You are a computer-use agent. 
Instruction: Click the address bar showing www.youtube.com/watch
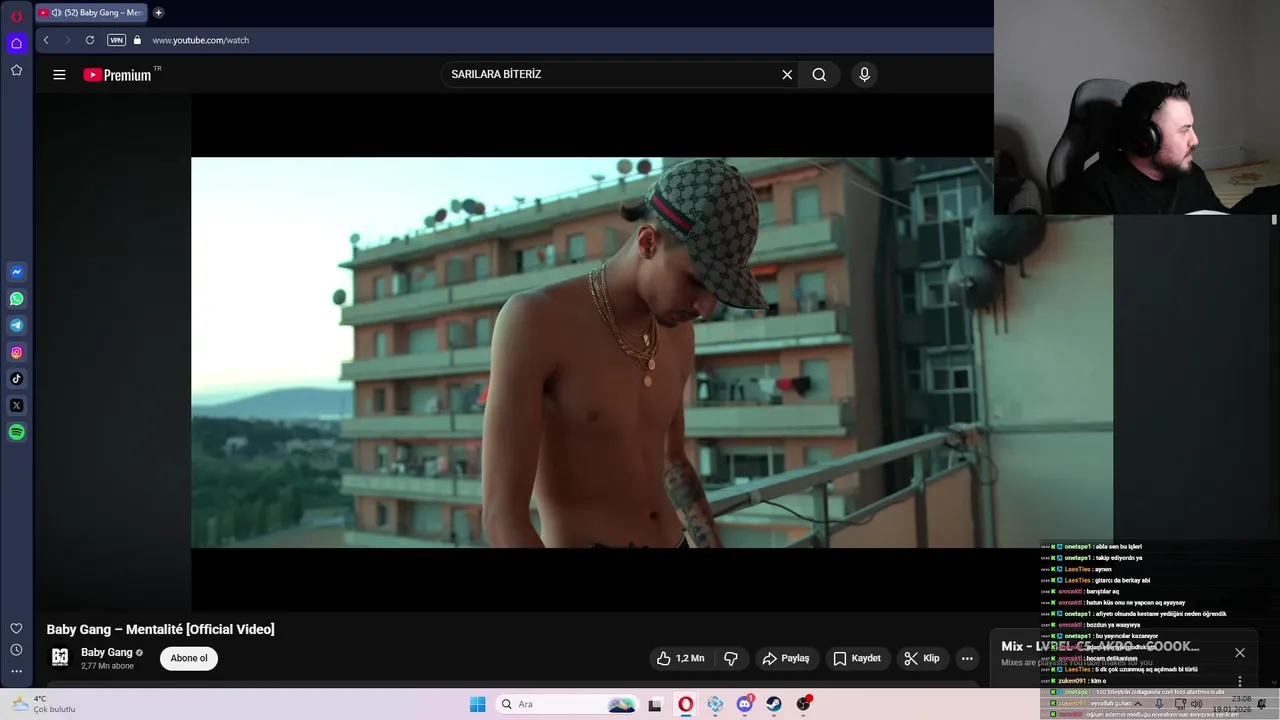point(200,40)
